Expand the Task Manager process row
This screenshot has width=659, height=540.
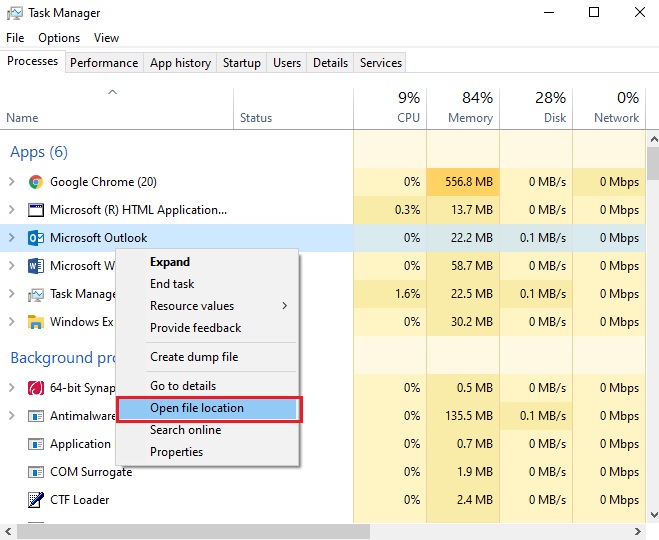tap(12, 294)
